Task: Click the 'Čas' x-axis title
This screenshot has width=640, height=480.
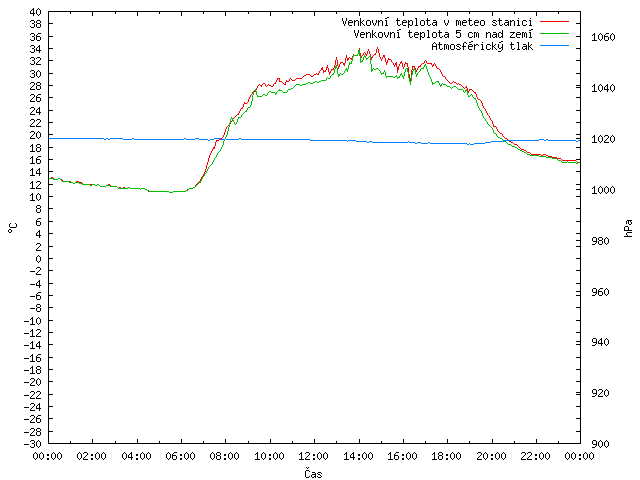Action: pyautogui.click(x=313, y=473)
